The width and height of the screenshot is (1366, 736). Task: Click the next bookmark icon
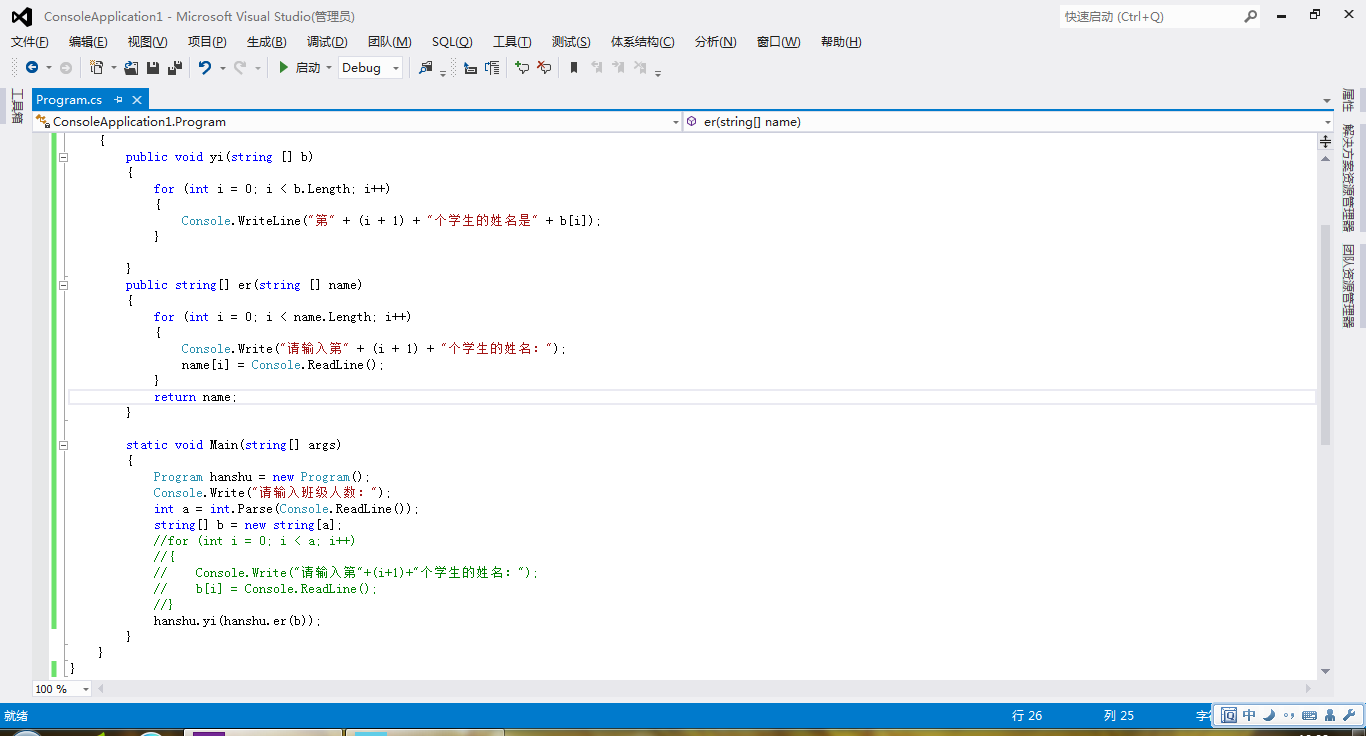pos(619,68)
